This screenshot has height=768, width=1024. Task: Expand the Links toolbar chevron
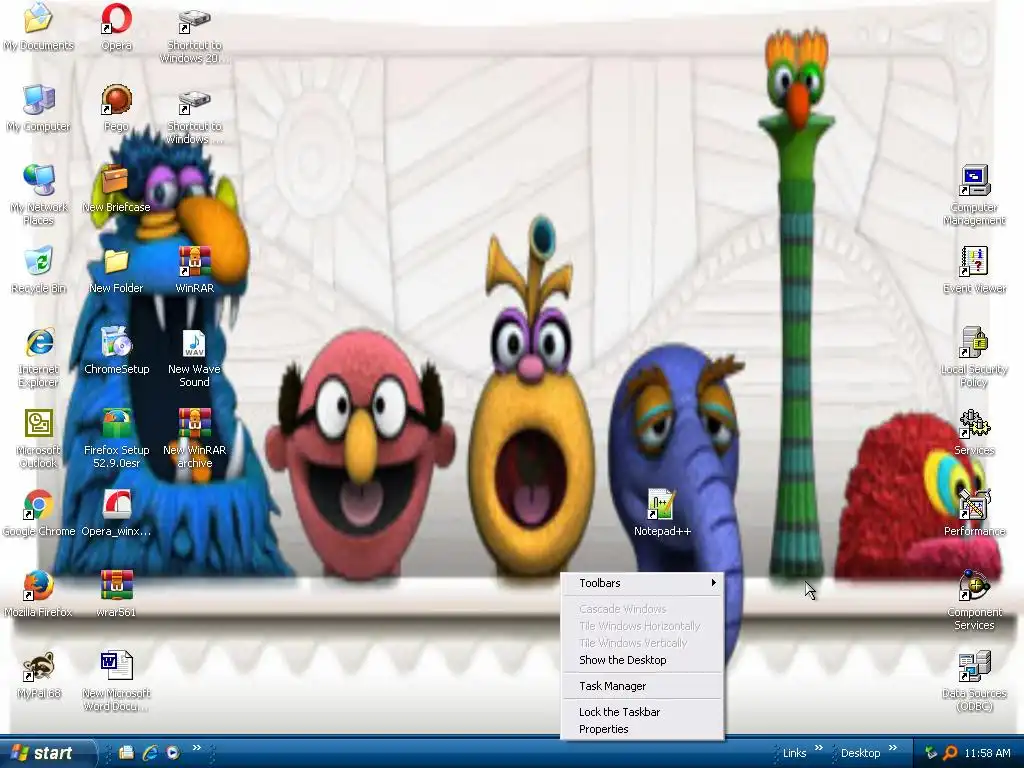[818, 748]
